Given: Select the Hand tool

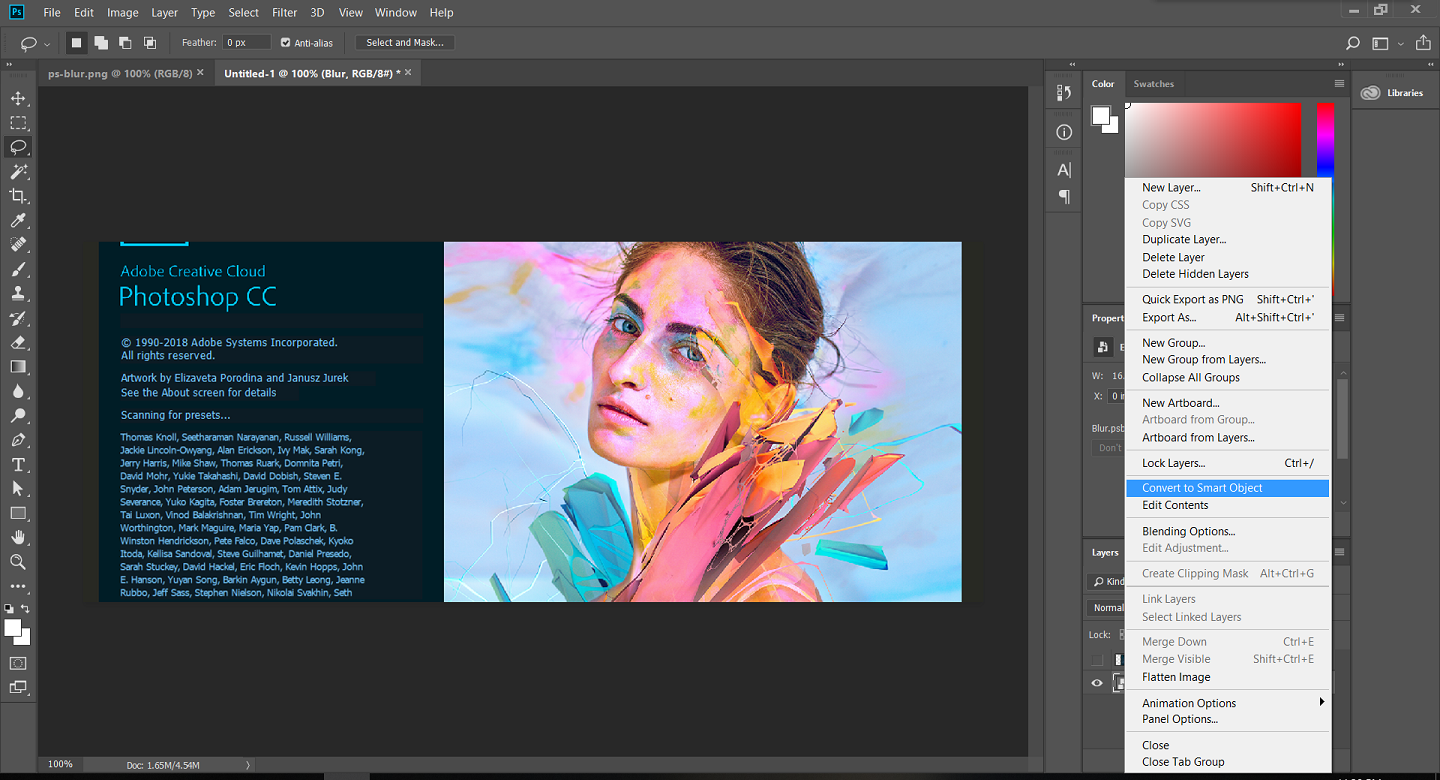Looking at the screenshot, I should click(x=18, y=538).
